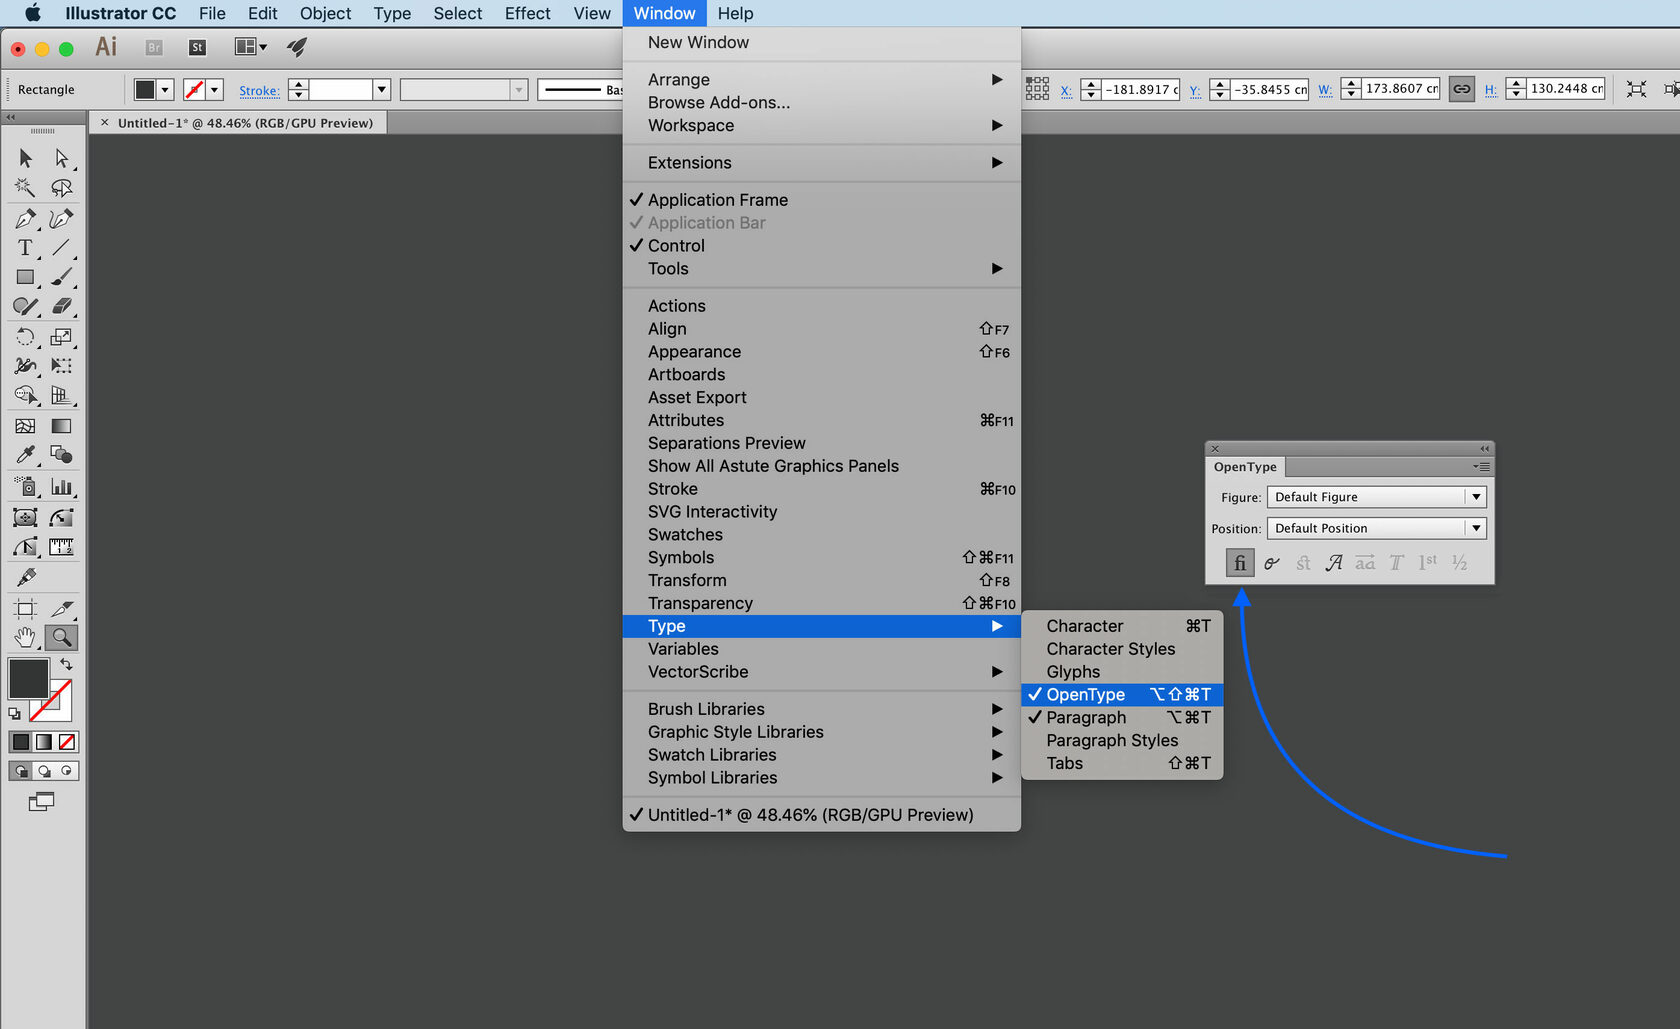Select the Direct Selection tool

(62, 159)
